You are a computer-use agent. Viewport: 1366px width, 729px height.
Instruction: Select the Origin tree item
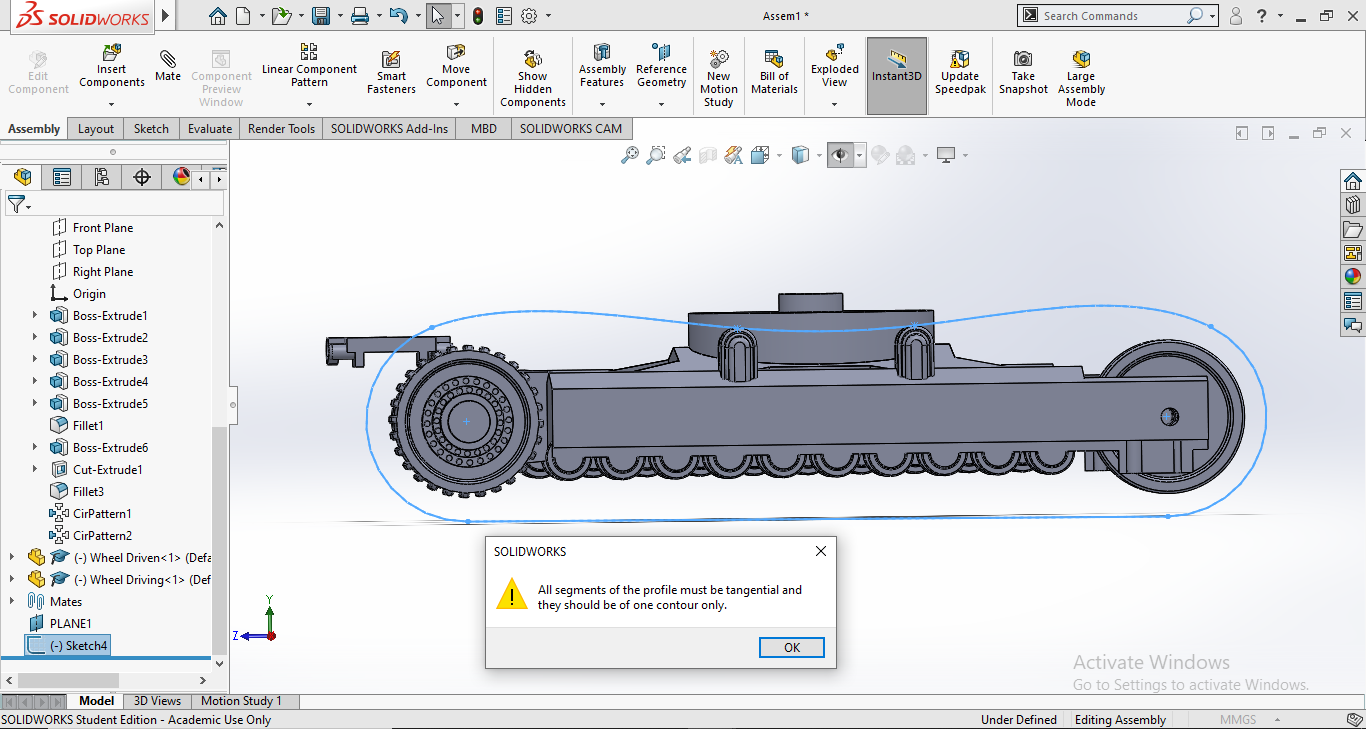78,293
